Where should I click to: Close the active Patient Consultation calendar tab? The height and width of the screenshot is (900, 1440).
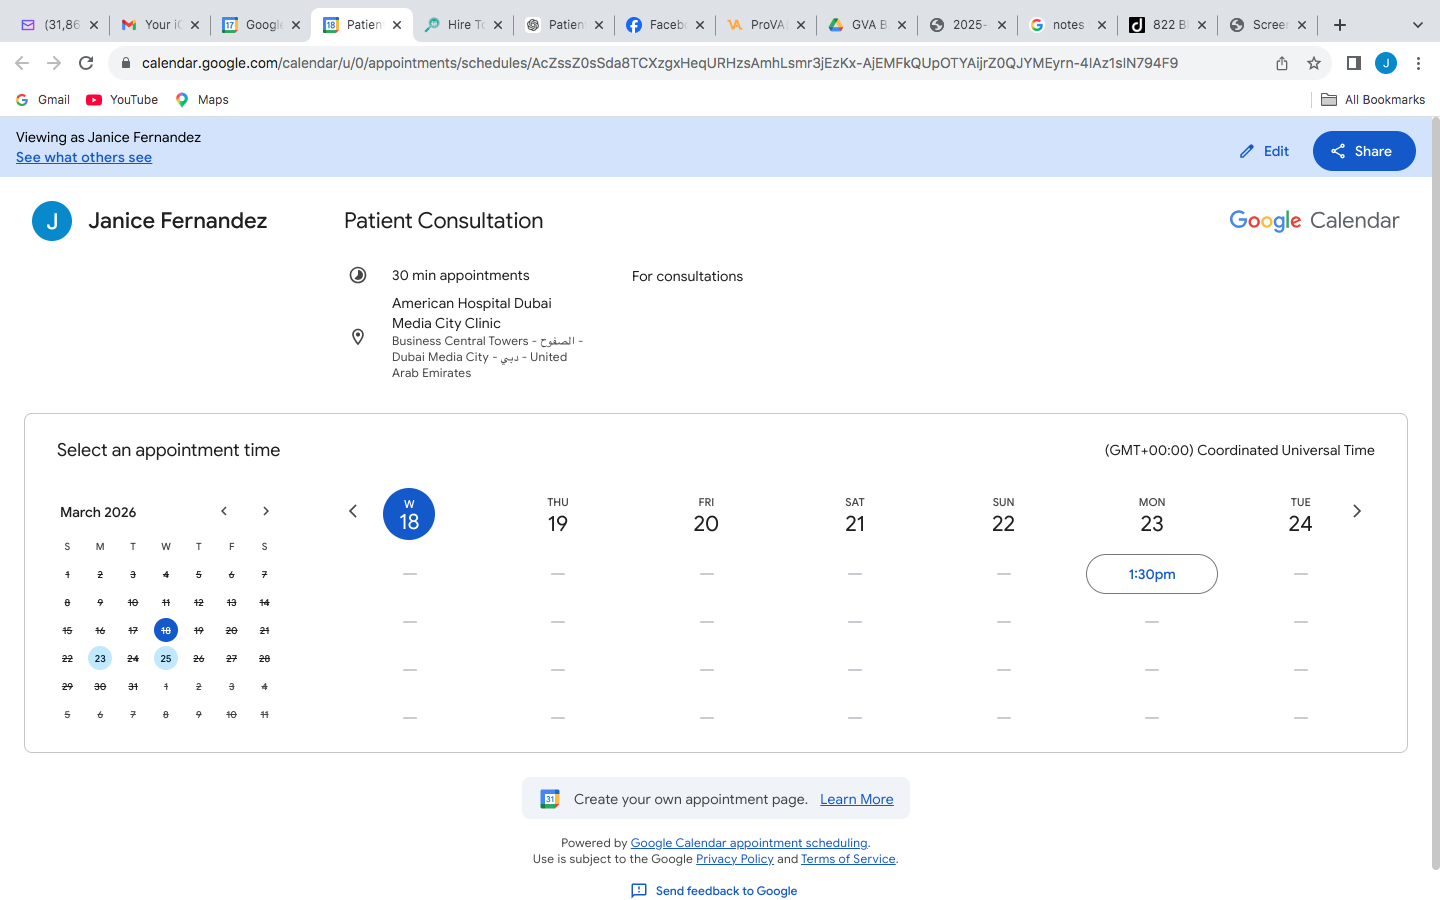point(397,25)
